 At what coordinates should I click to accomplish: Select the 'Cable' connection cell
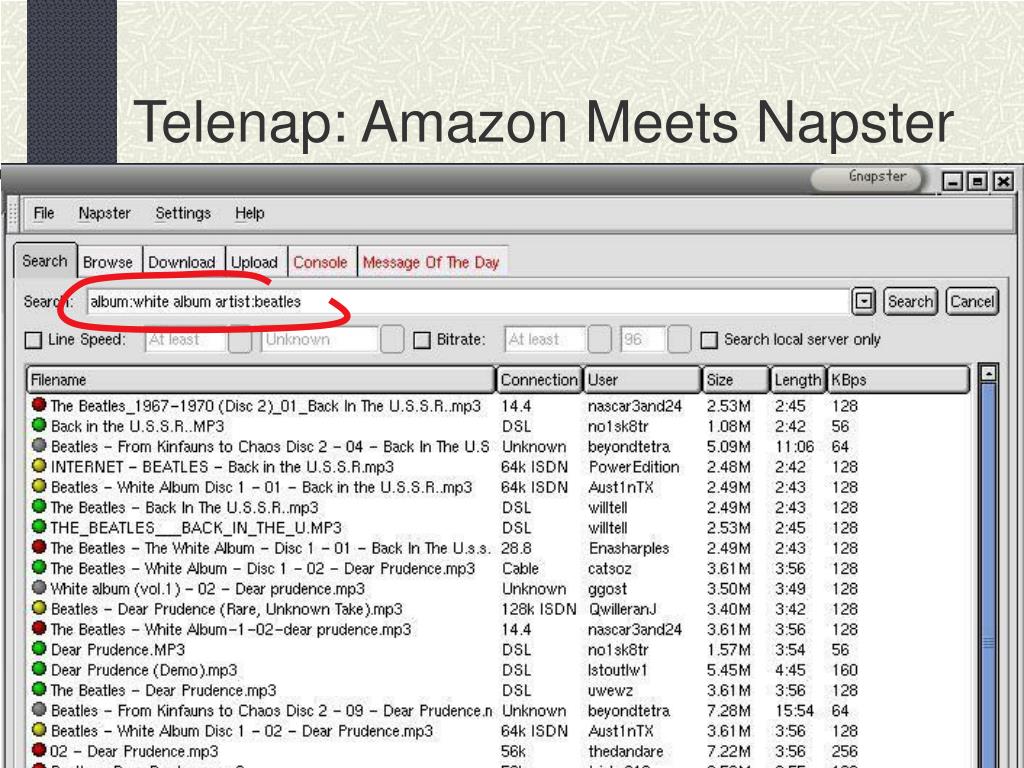520,569
